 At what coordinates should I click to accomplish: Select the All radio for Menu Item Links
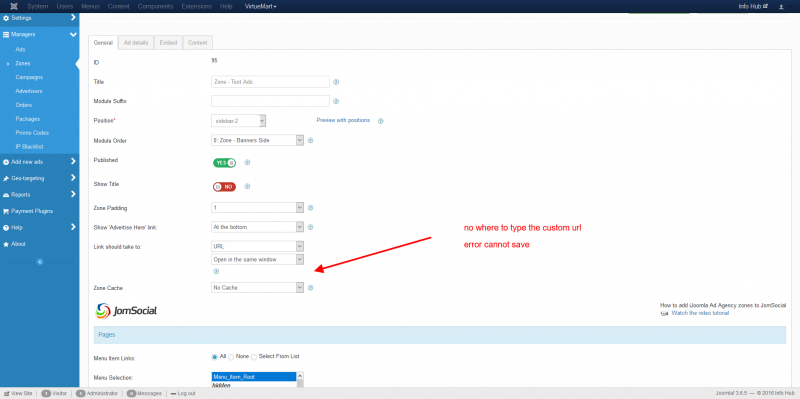click(214, 357)
